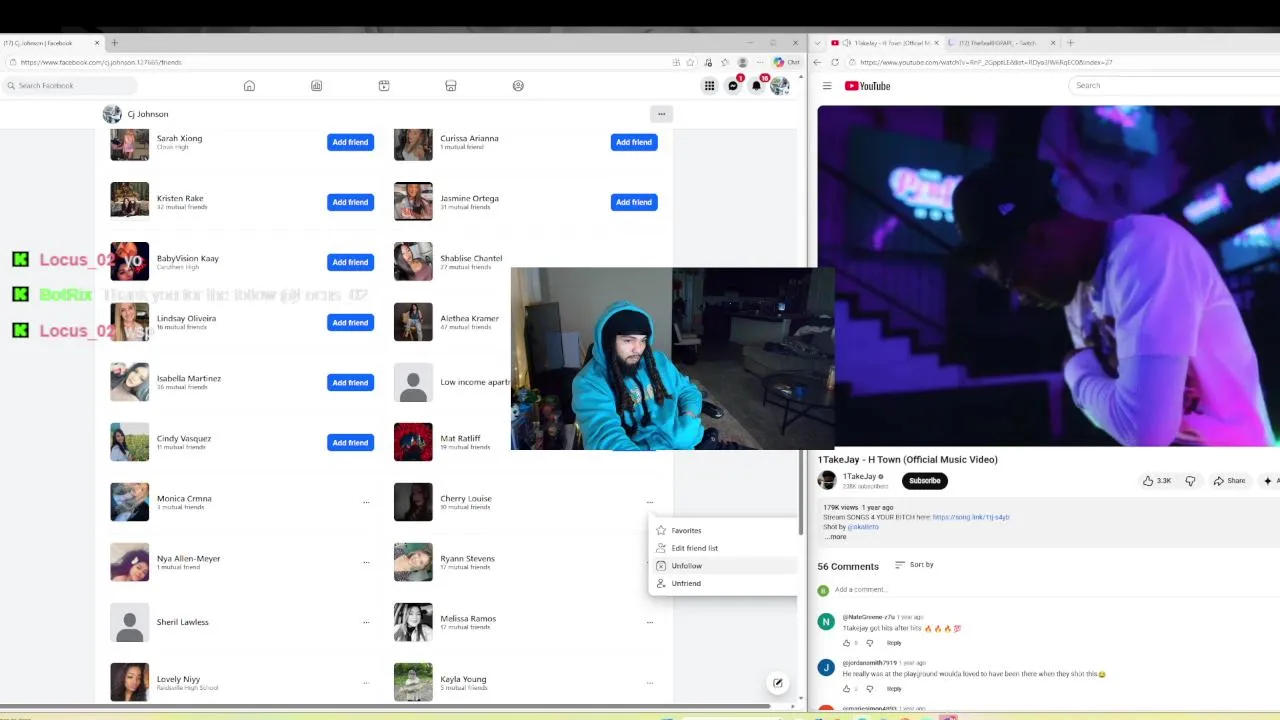Switch to the 1TakeJay YouTube tab
The width and height of the screenshot is (1280, 720).
[885, 43]
